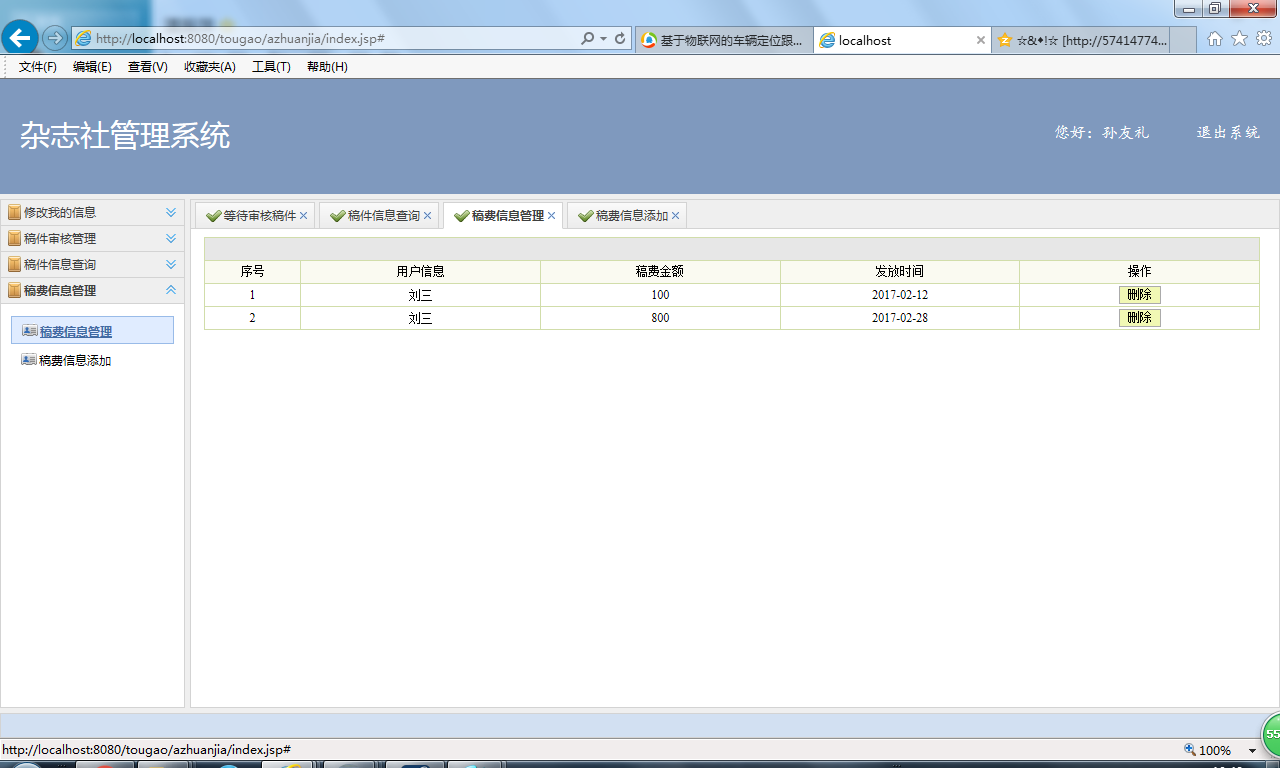
Task: Click folder icon beside 修改我的信息
Action: (x=14, y=212)
